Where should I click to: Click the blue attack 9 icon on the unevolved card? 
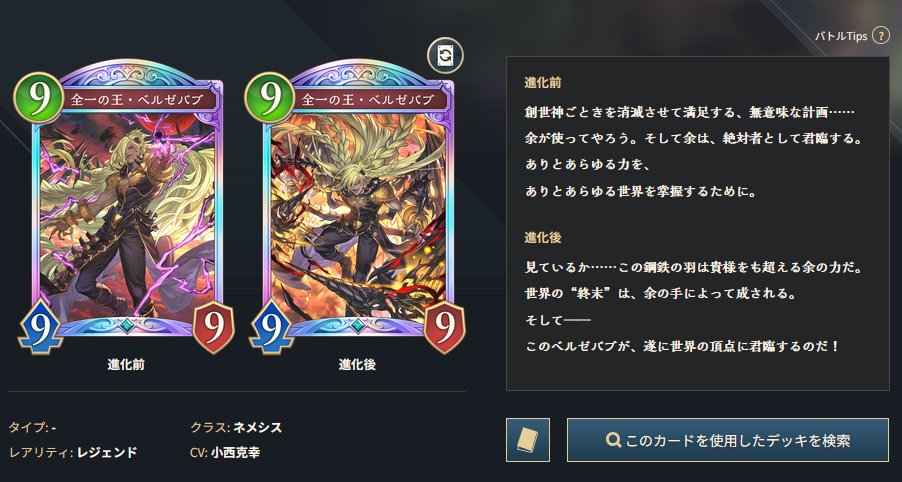pyautogui.click(x=40, y=326)
